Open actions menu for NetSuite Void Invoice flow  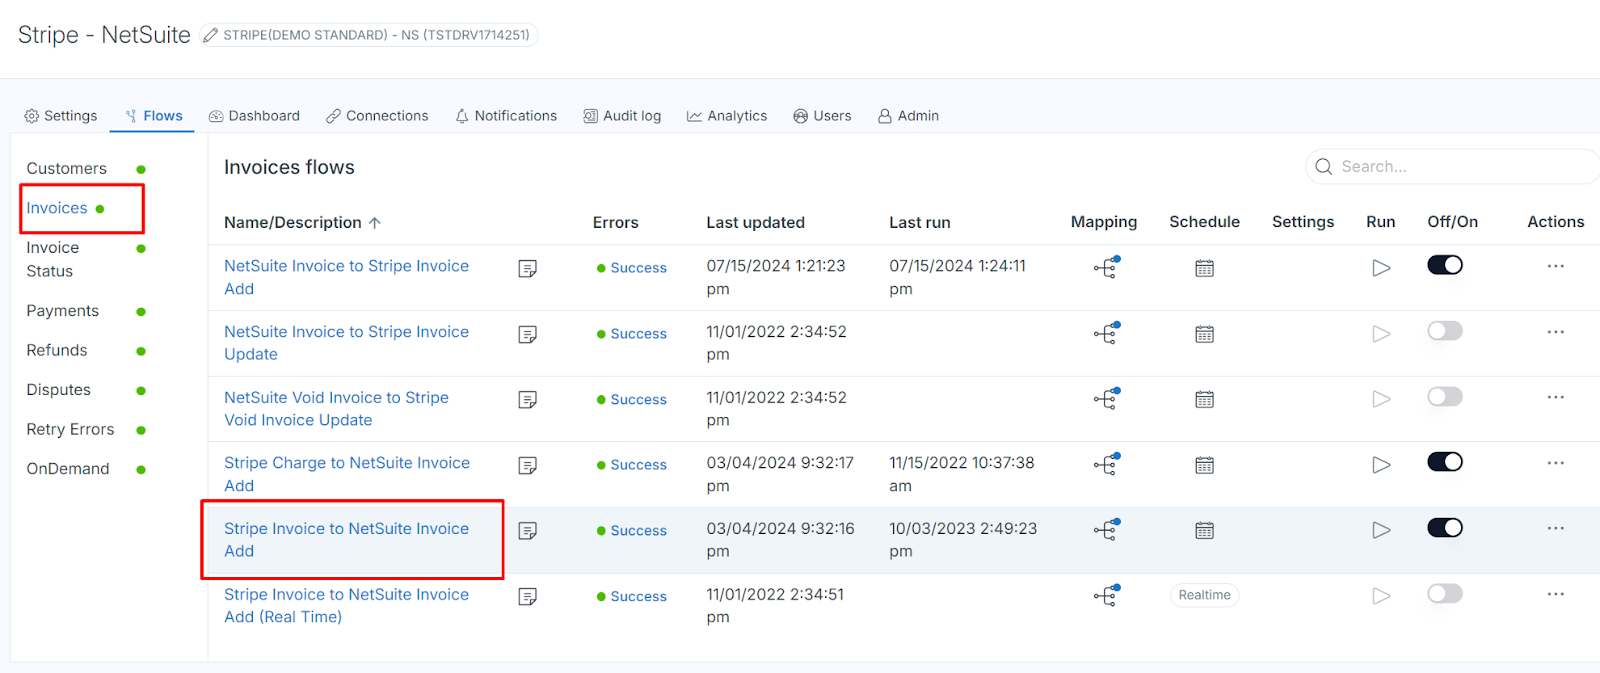[1555, 397]
